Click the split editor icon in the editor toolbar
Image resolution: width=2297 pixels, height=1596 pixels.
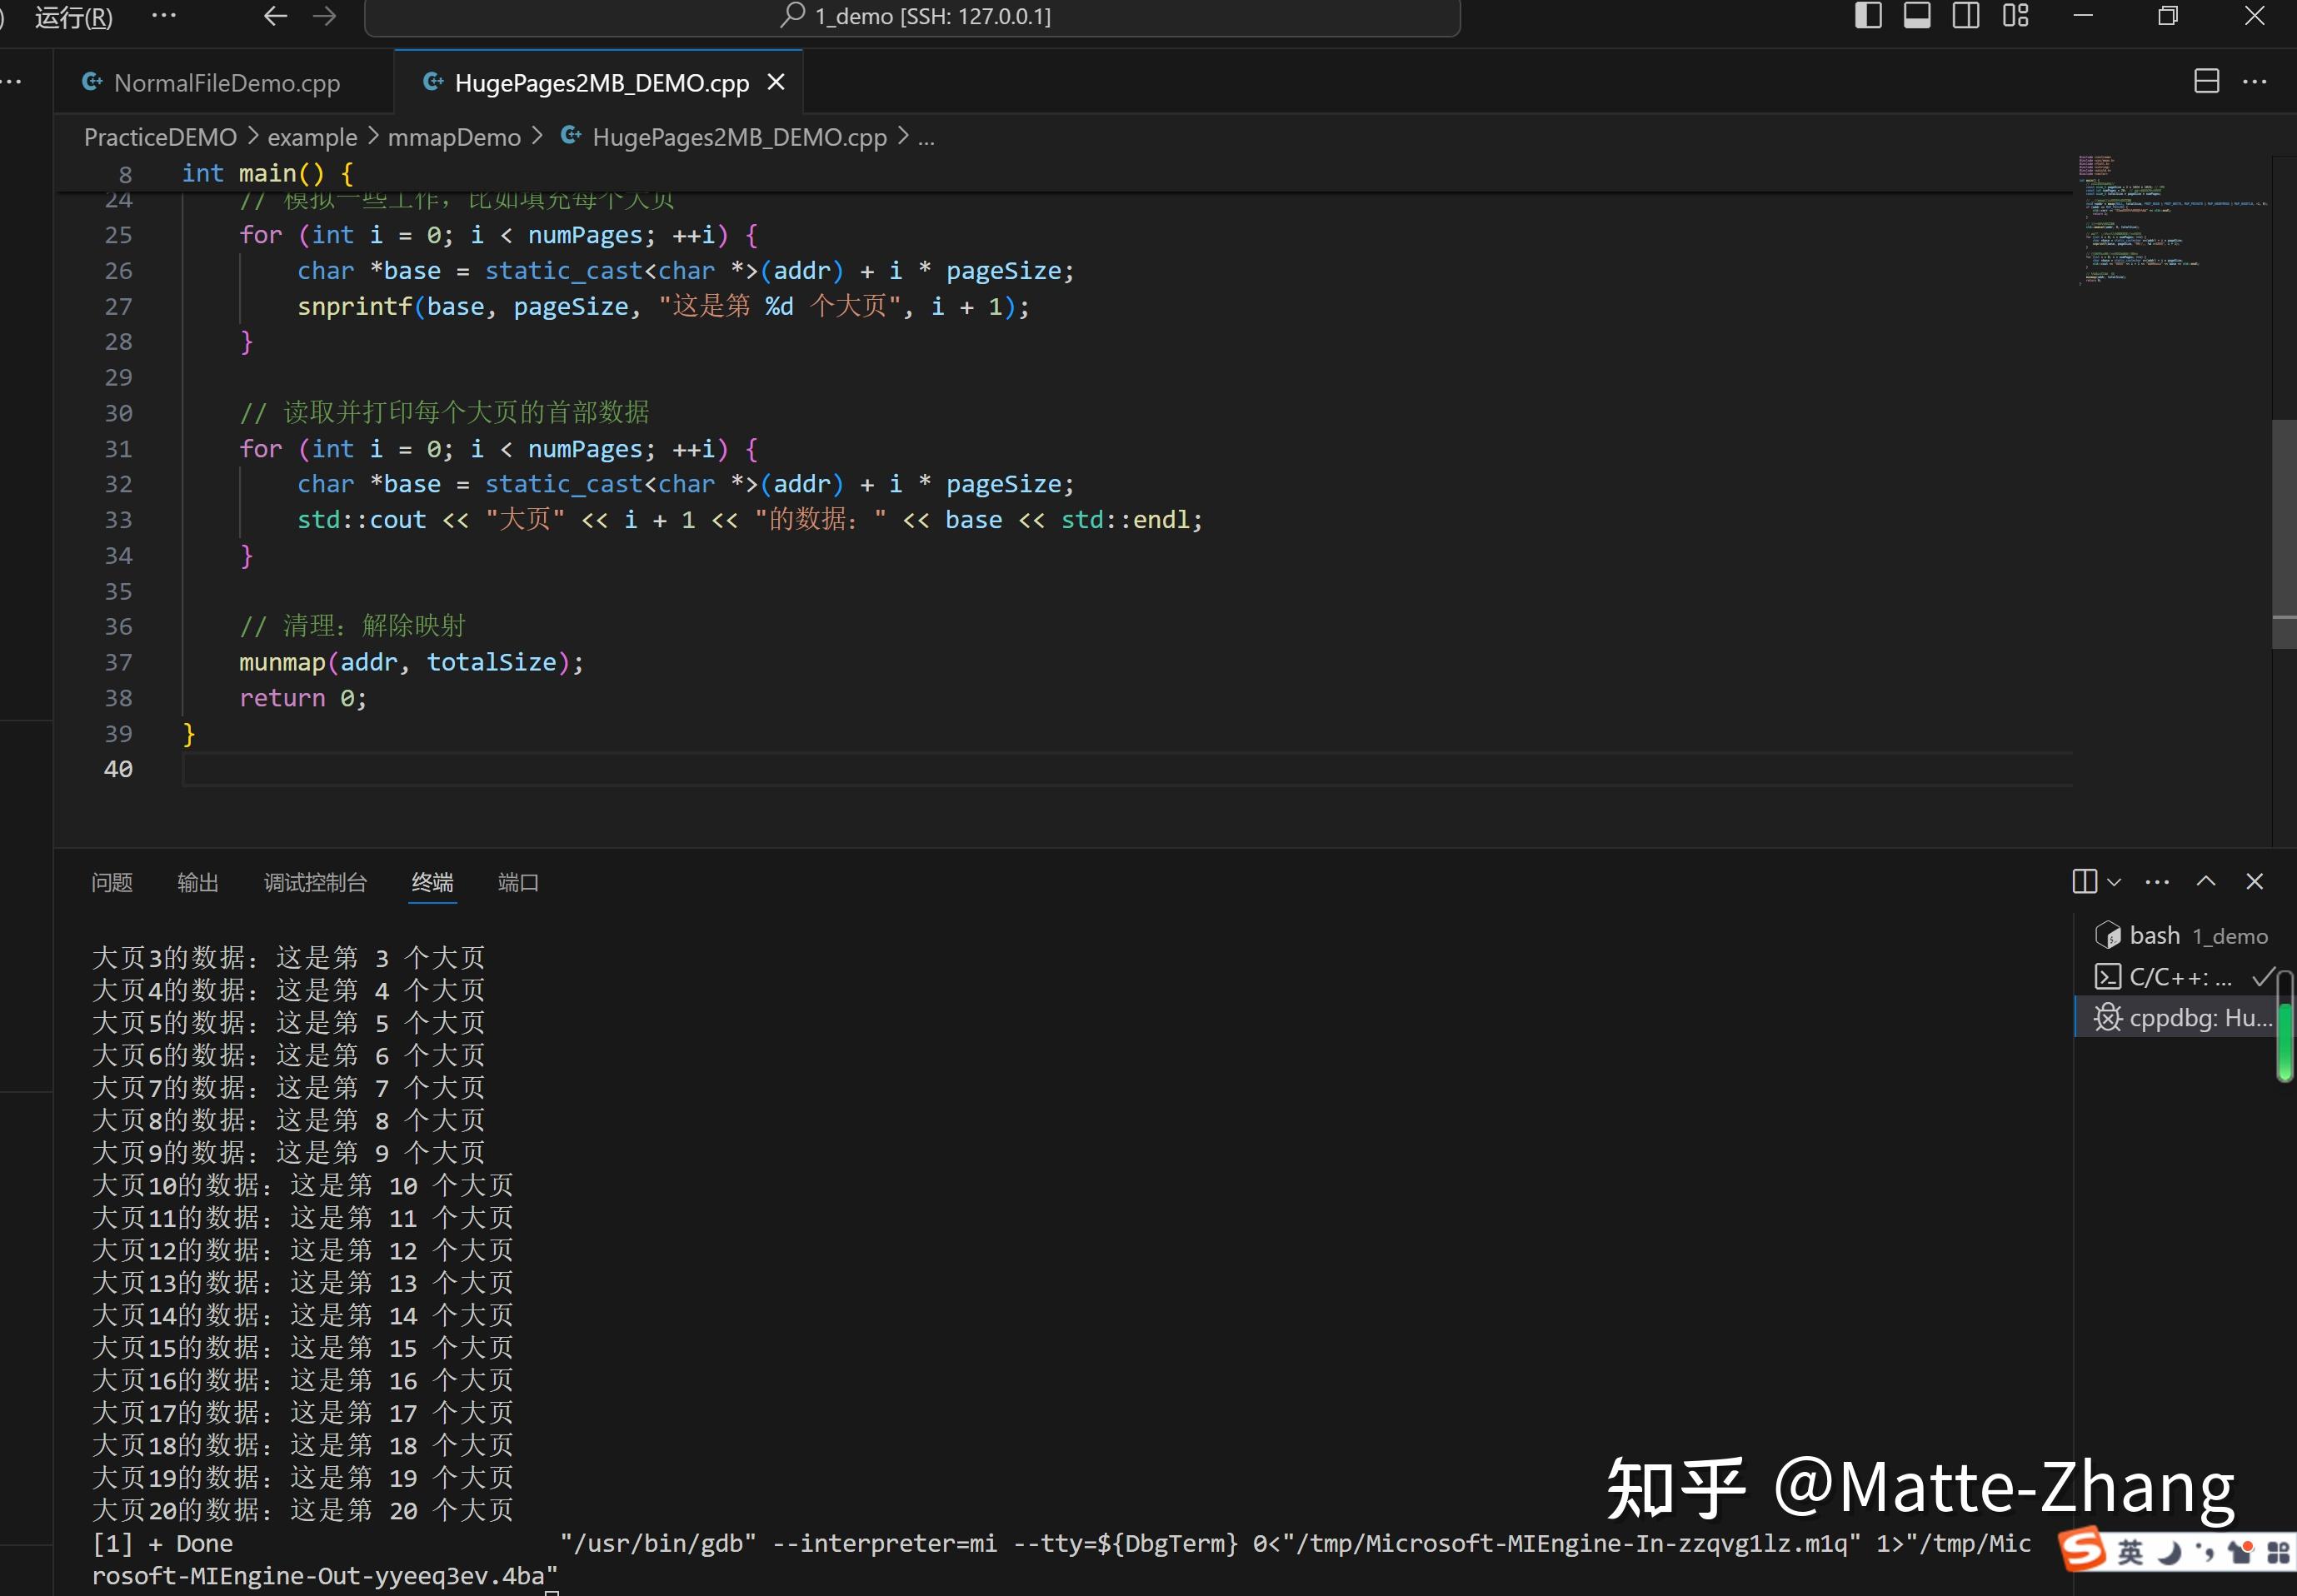pyautogui.click(x=2208, y=81)
